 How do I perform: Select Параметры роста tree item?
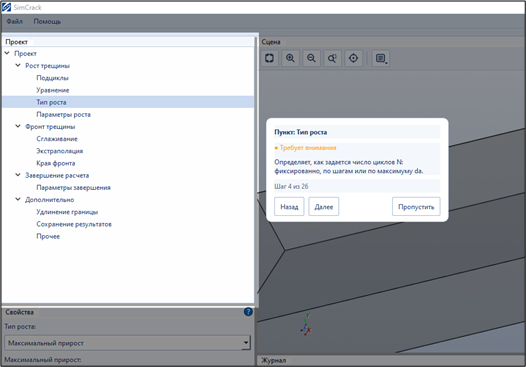click(x=63, y=114)
